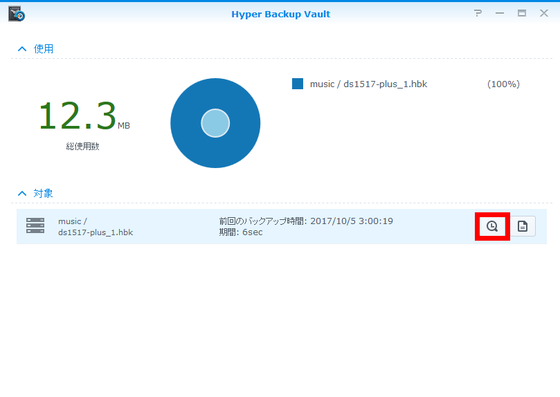The image size is (560, 397).
Task: Select the music / ds1517-plus_1.hbk target row
Action: 281,227
